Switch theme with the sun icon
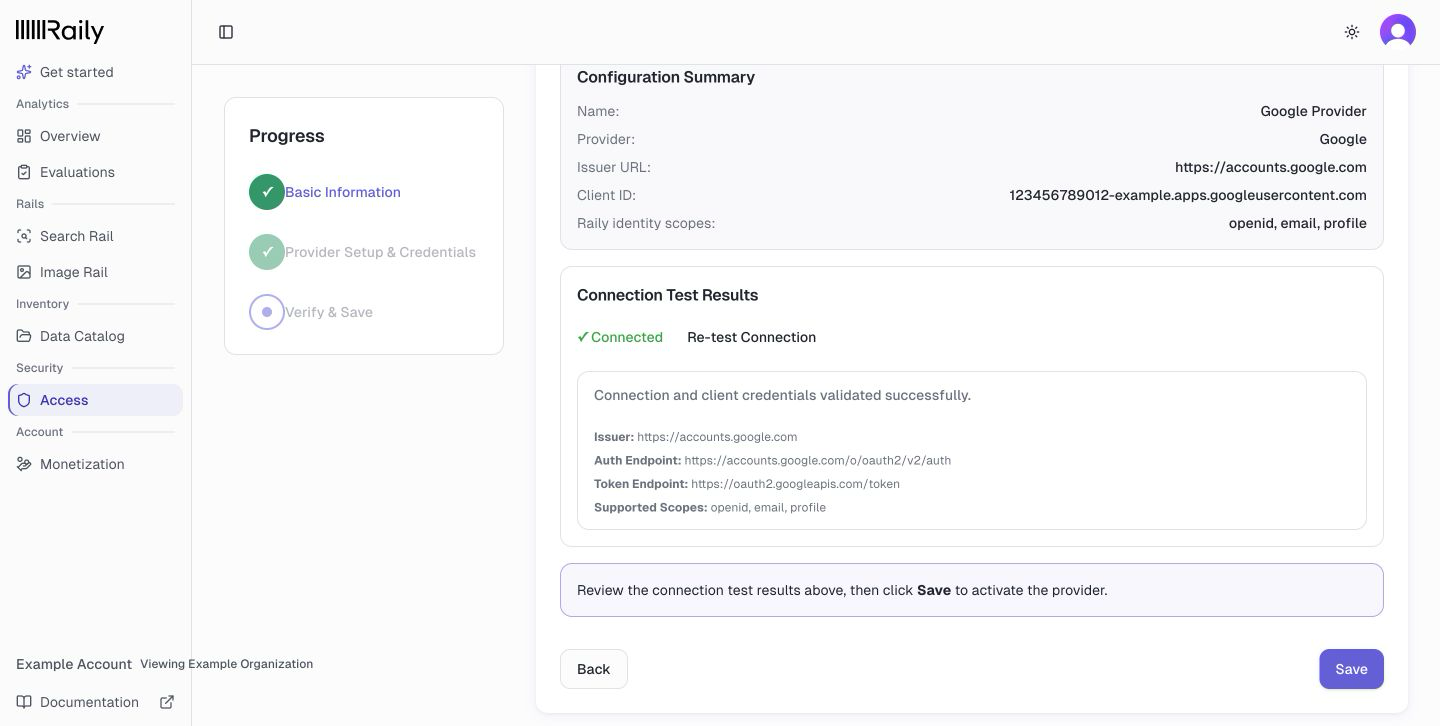 tap(1352, 32)
